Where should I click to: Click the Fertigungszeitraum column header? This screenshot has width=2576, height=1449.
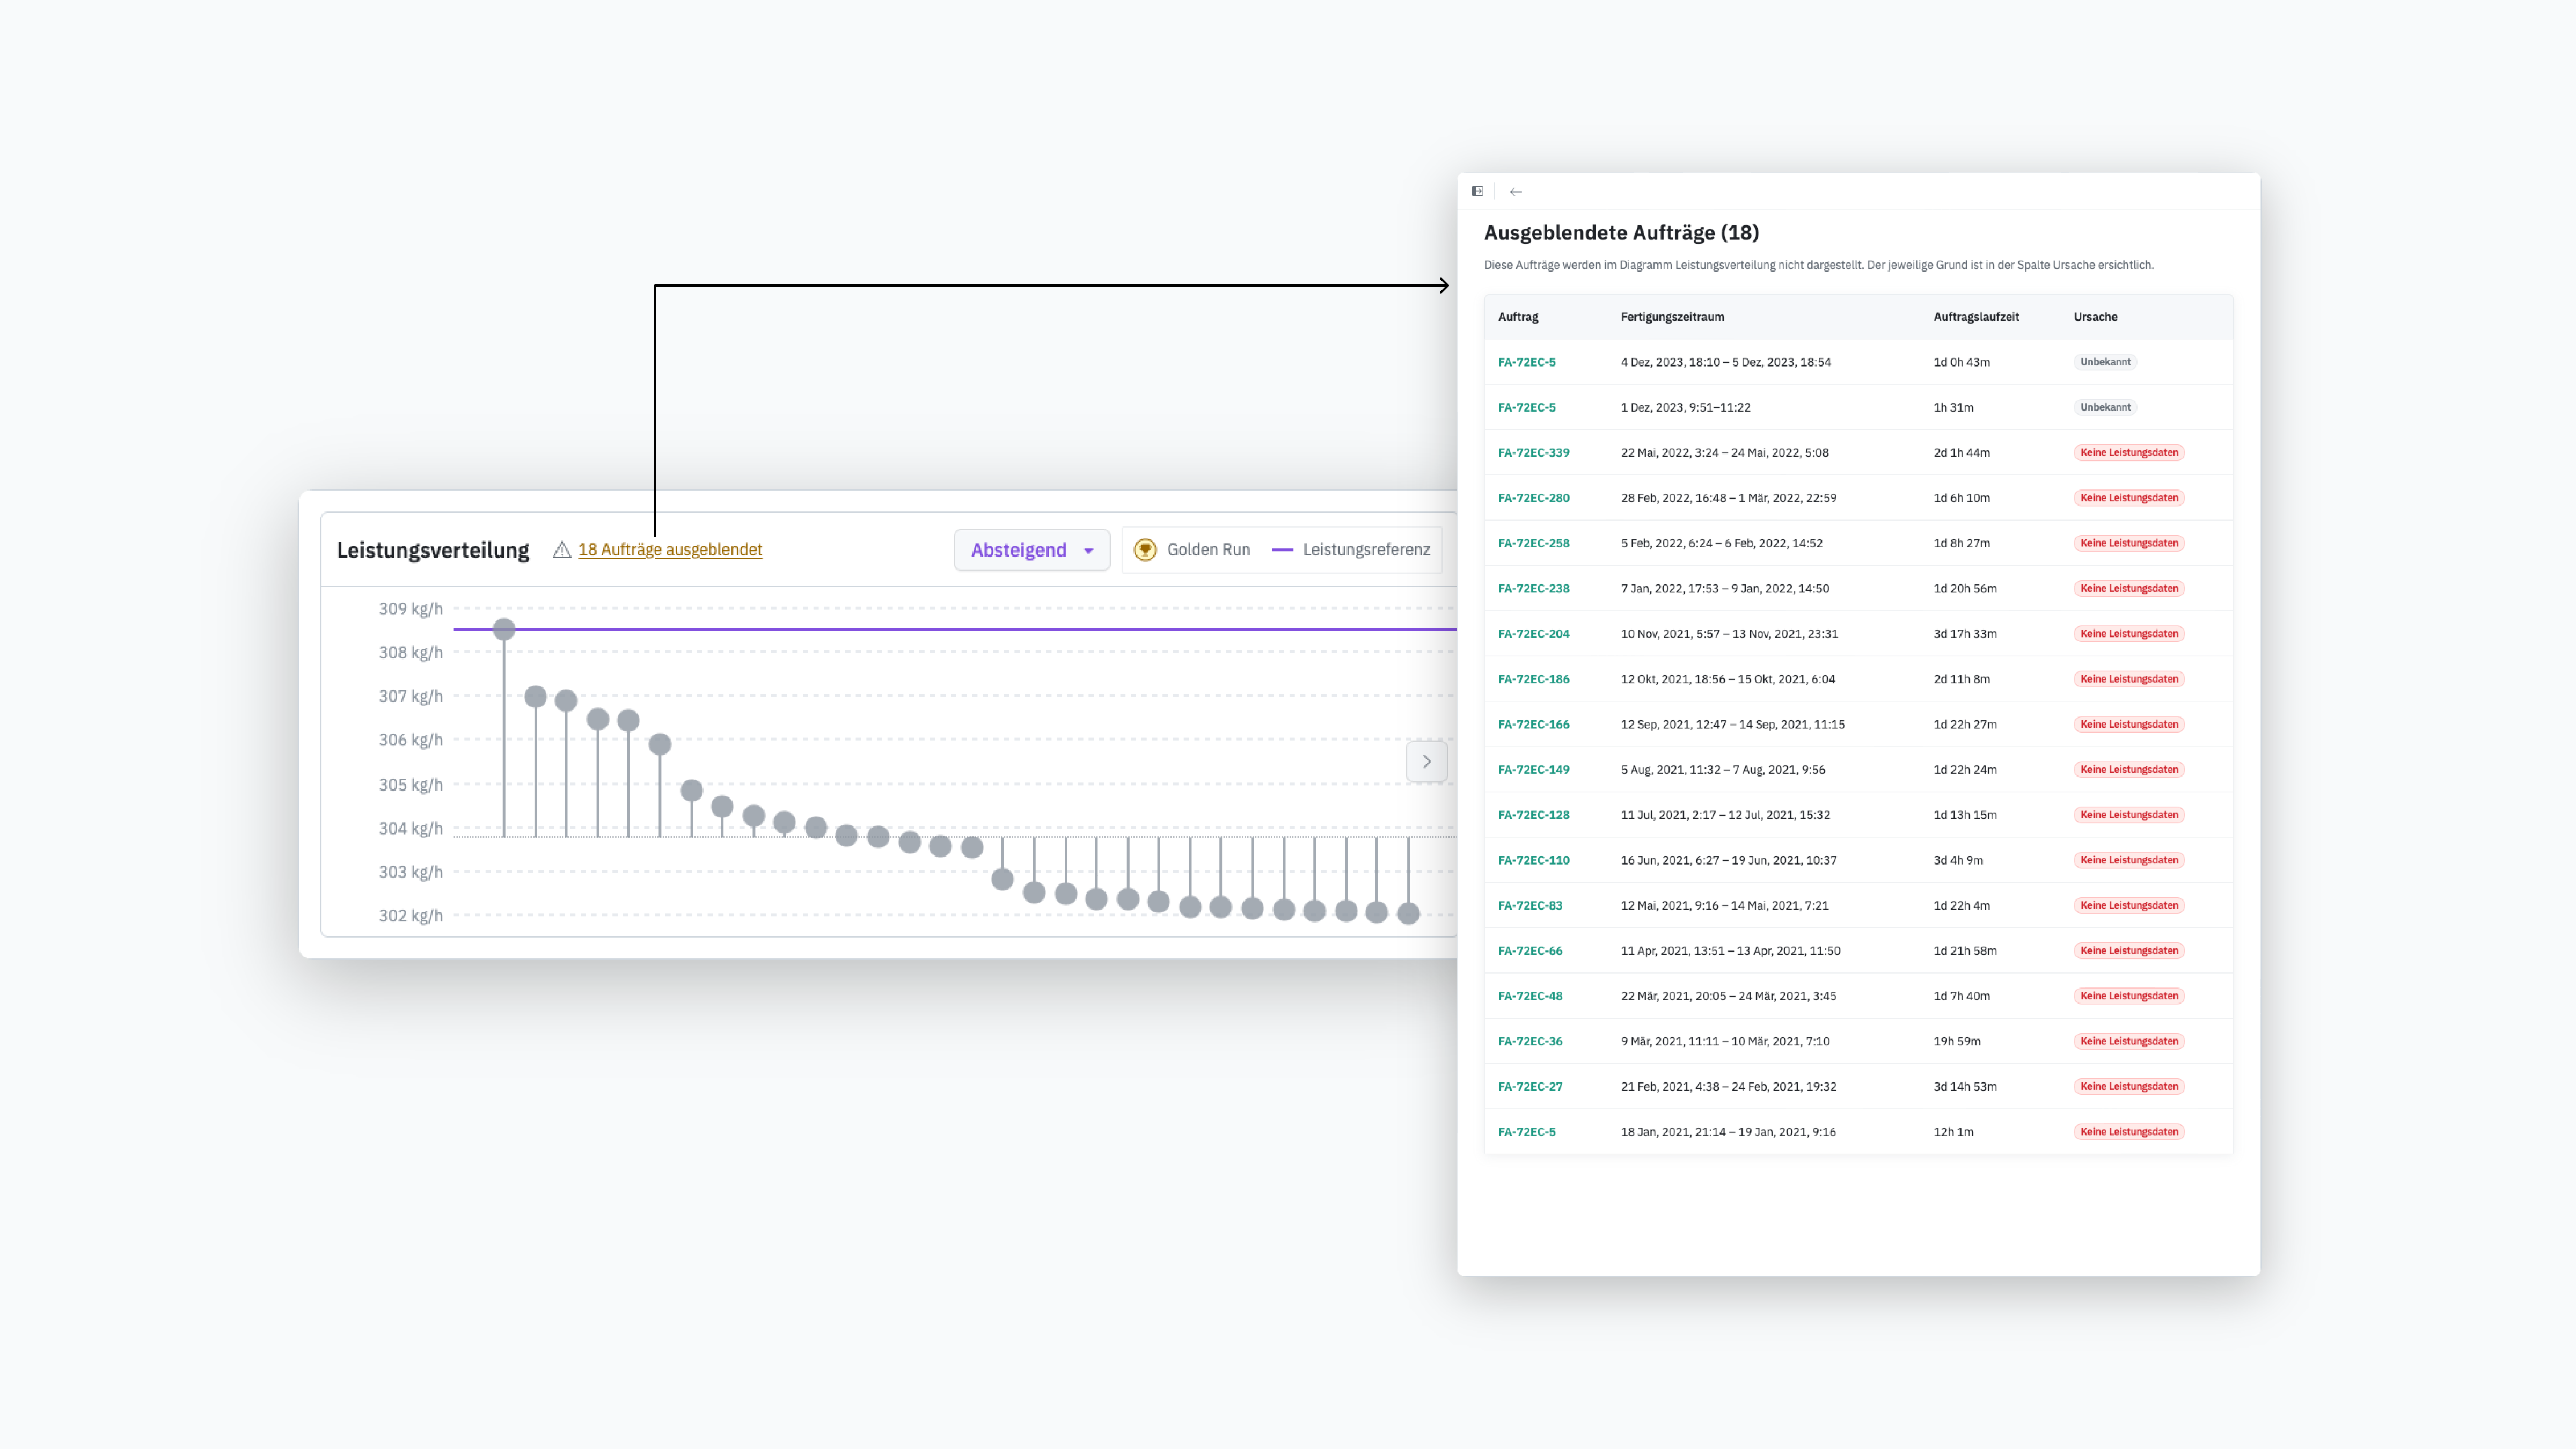(x=1672, y=317)
